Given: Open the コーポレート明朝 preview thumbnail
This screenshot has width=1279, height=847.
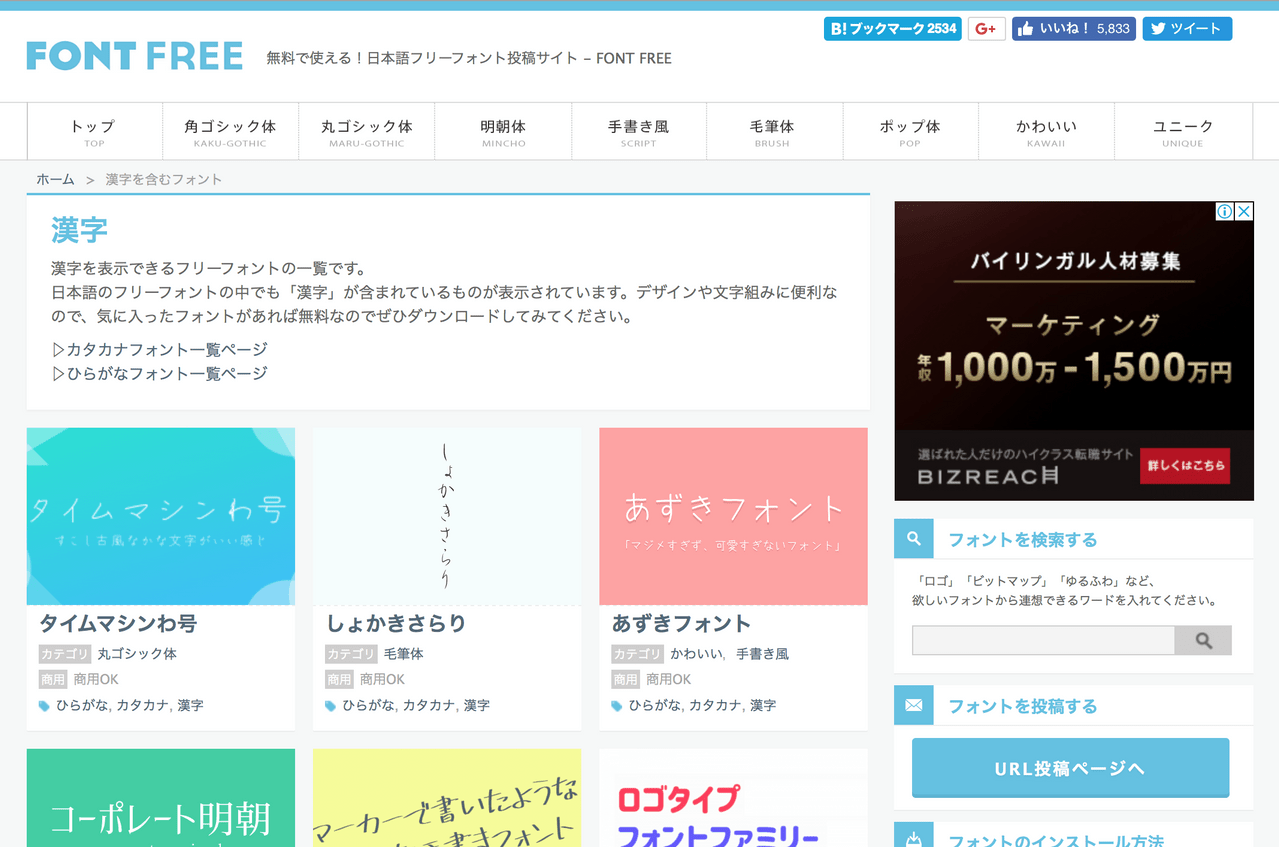Looking at the screenshot, I should pos(161,798).
